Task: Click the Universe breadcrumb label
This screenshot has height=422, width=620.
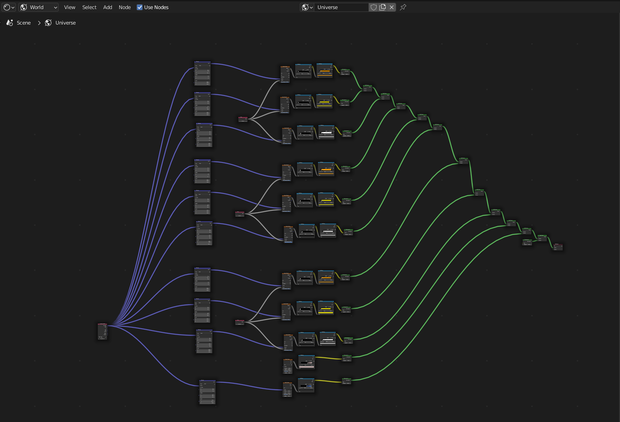Action: click(x=66, y=23)
